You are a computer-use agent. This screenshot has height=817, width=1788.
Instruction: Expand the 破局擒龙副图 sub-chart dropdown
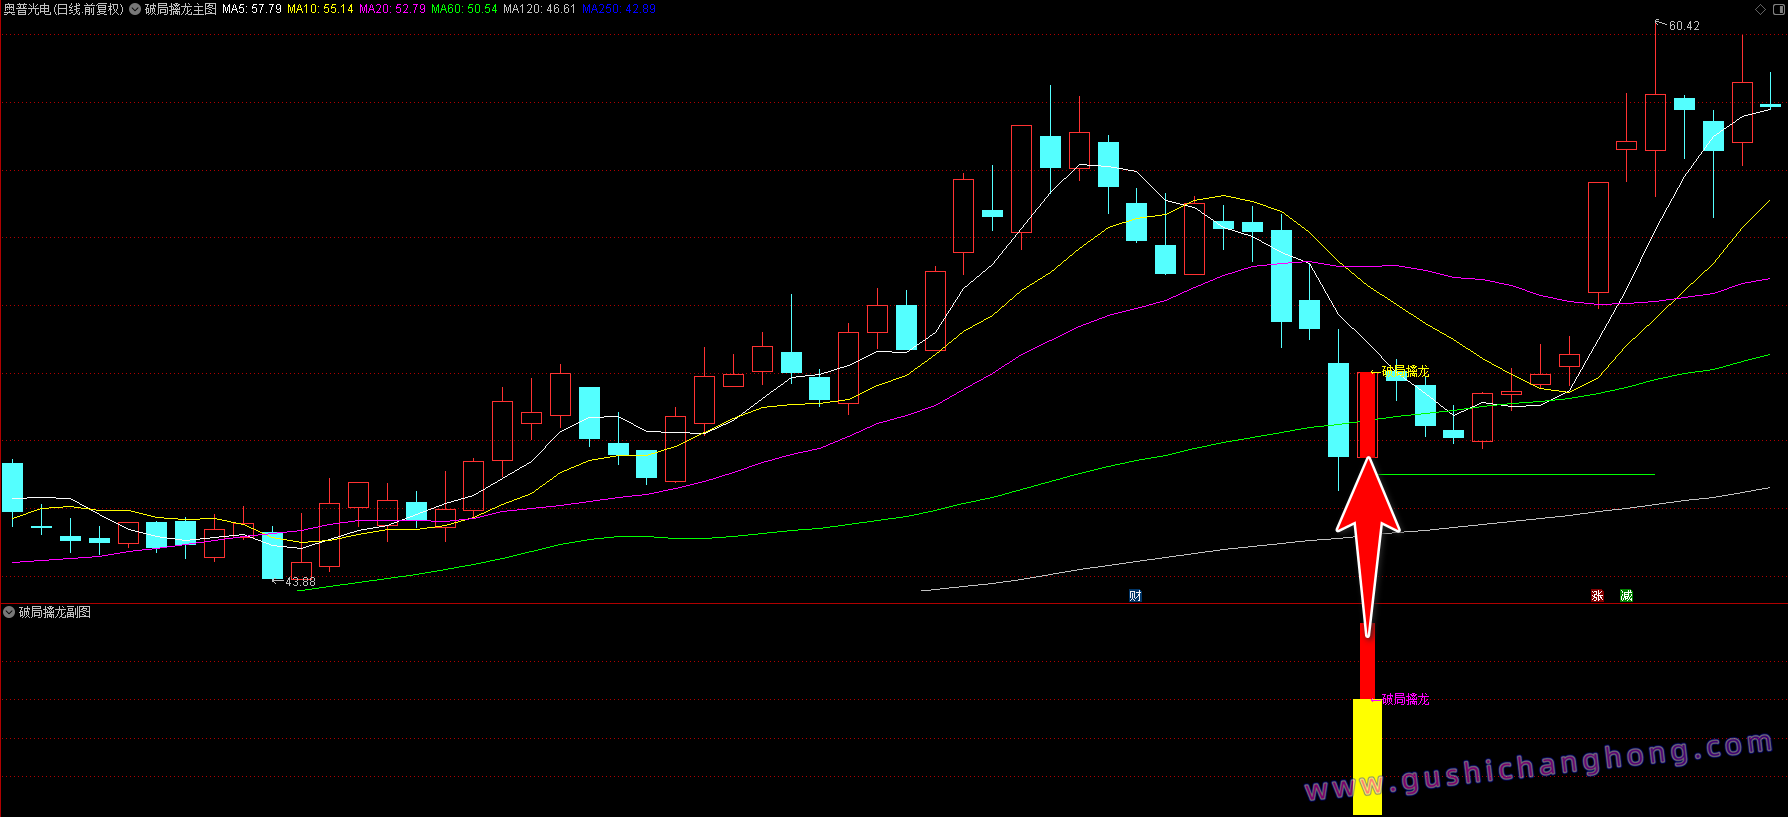10,612
